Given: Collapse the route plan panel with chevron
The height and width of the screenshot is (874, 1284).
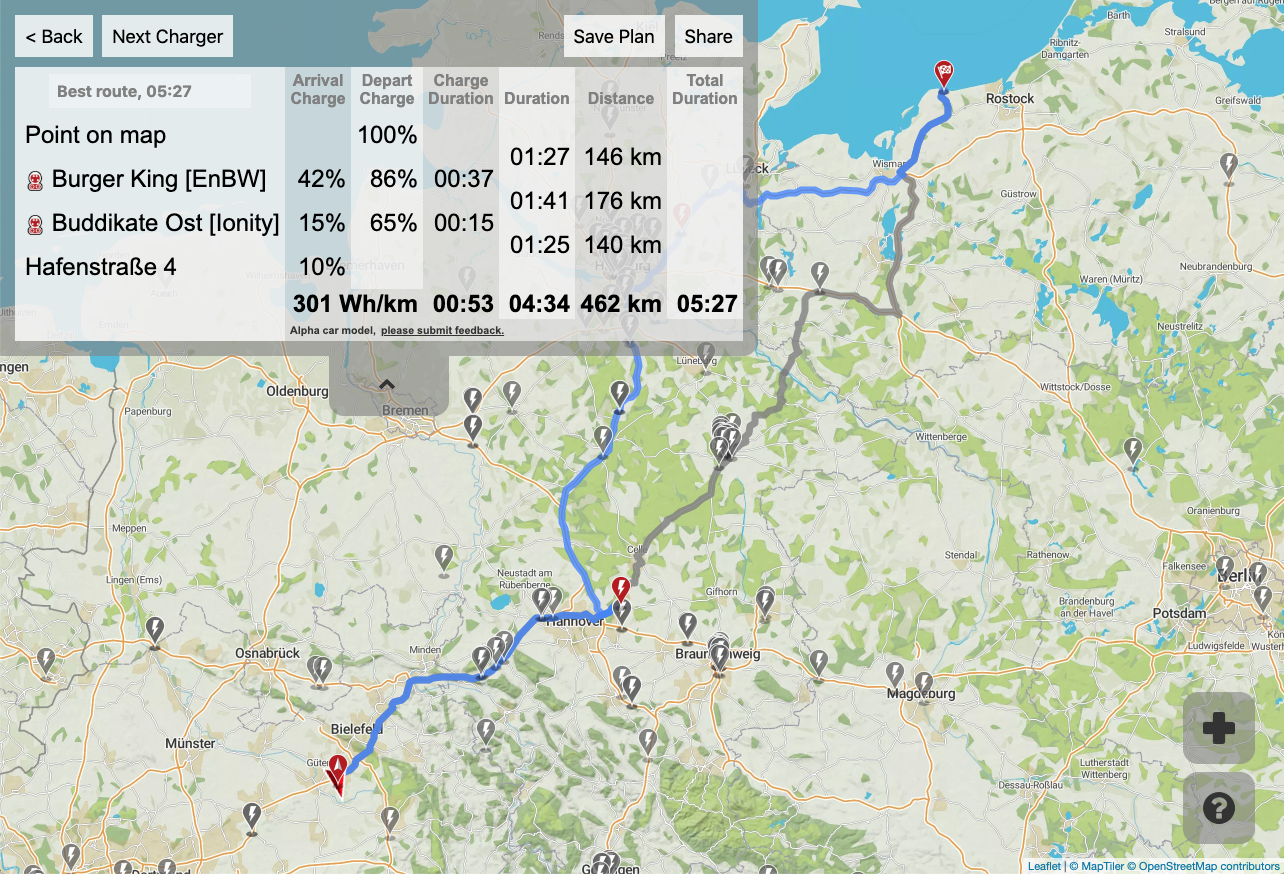Looking at the screenshot, I should (x=388, y=384).
